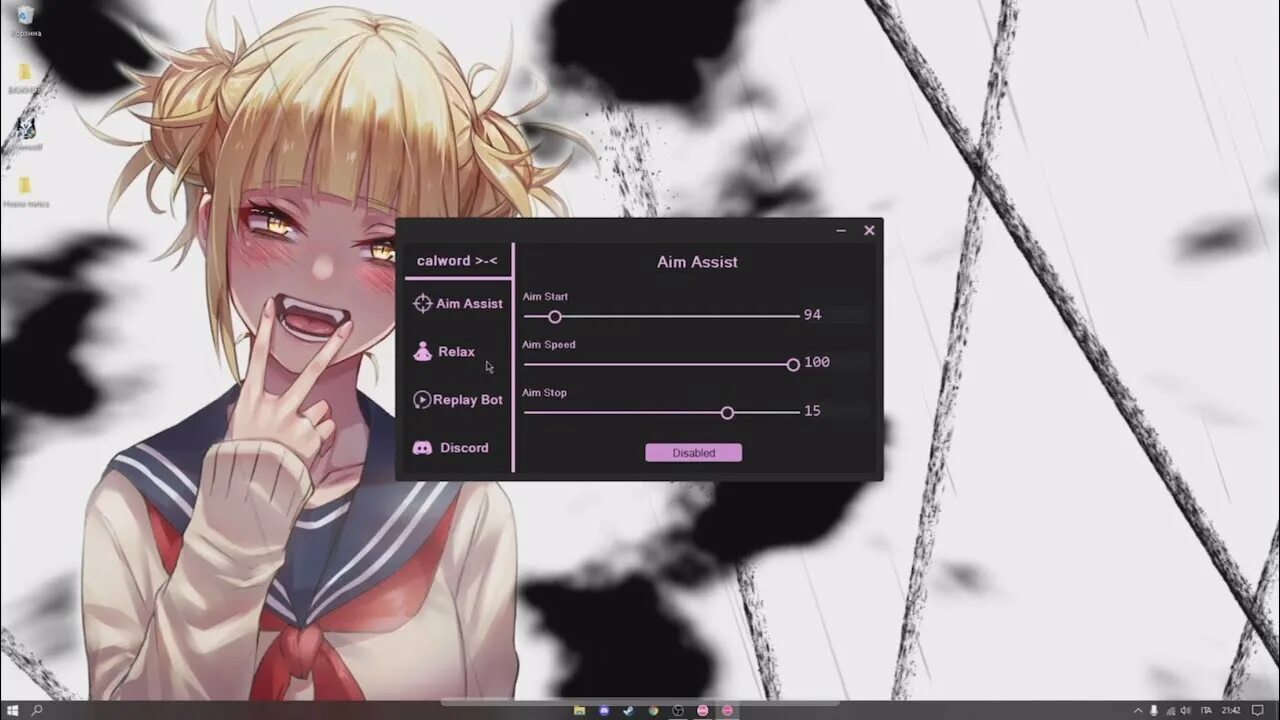The image size is (1280, 720).
Task: Open the Discord link in the sidebar
Action: [451, 447]
